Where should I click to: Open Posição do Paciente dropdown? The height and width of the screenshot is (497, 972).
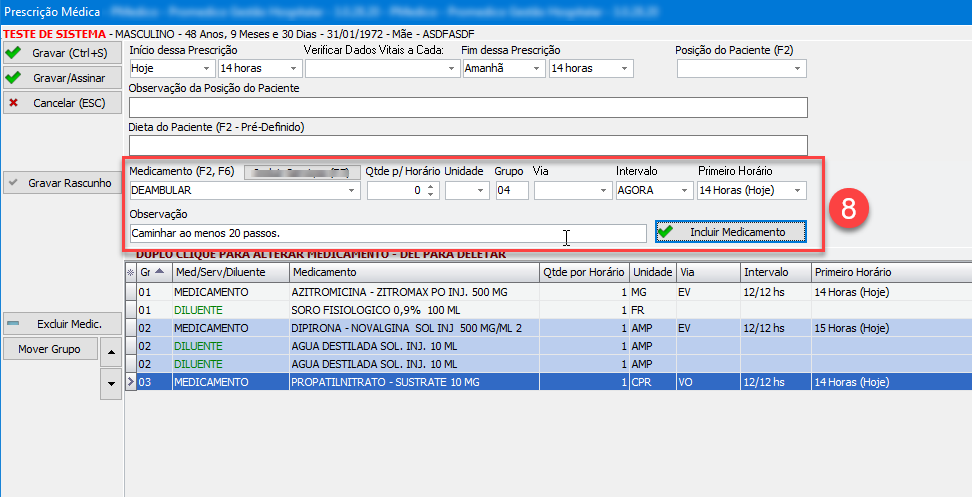pyautogui.click(x=798, y=68)
